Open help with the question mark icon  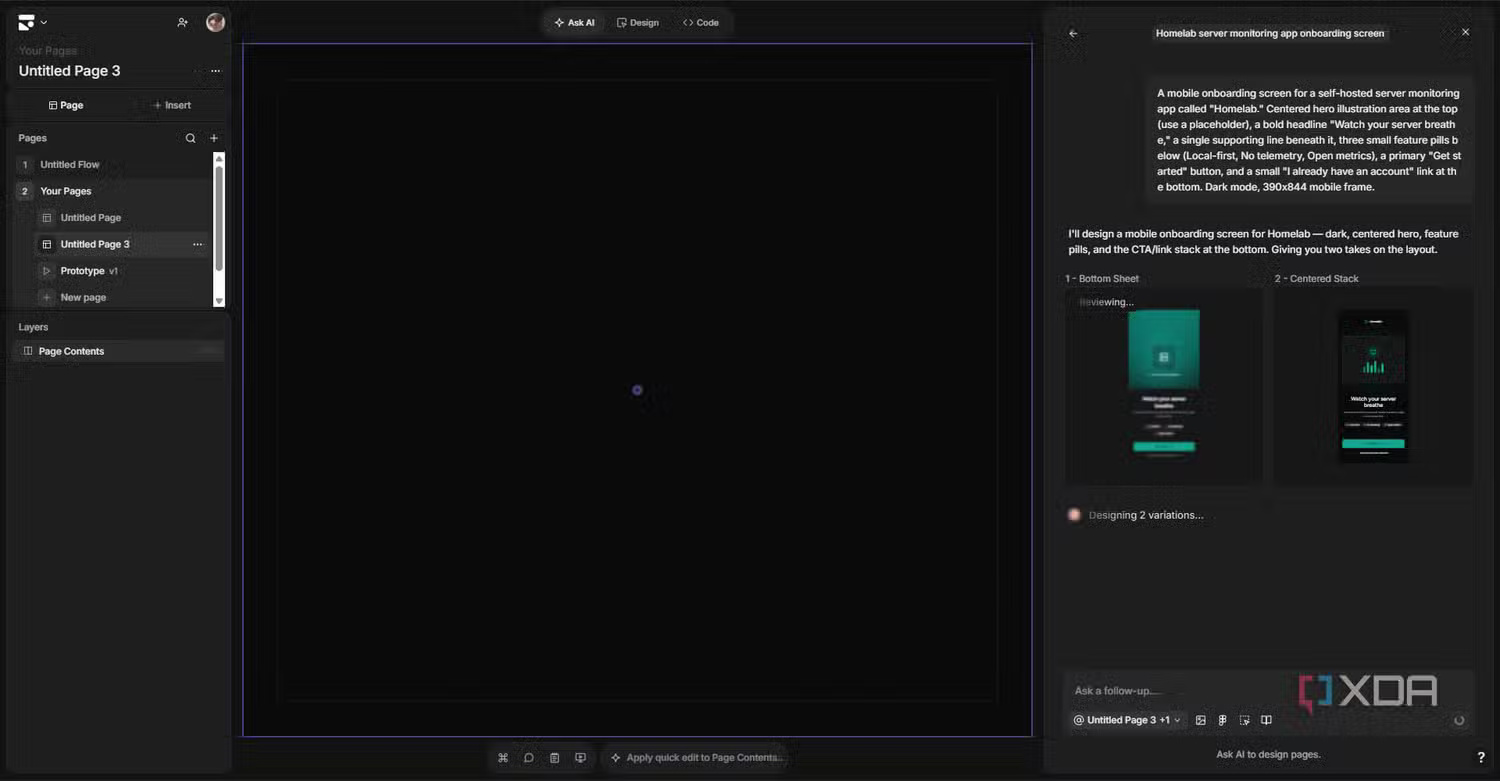1481,758
